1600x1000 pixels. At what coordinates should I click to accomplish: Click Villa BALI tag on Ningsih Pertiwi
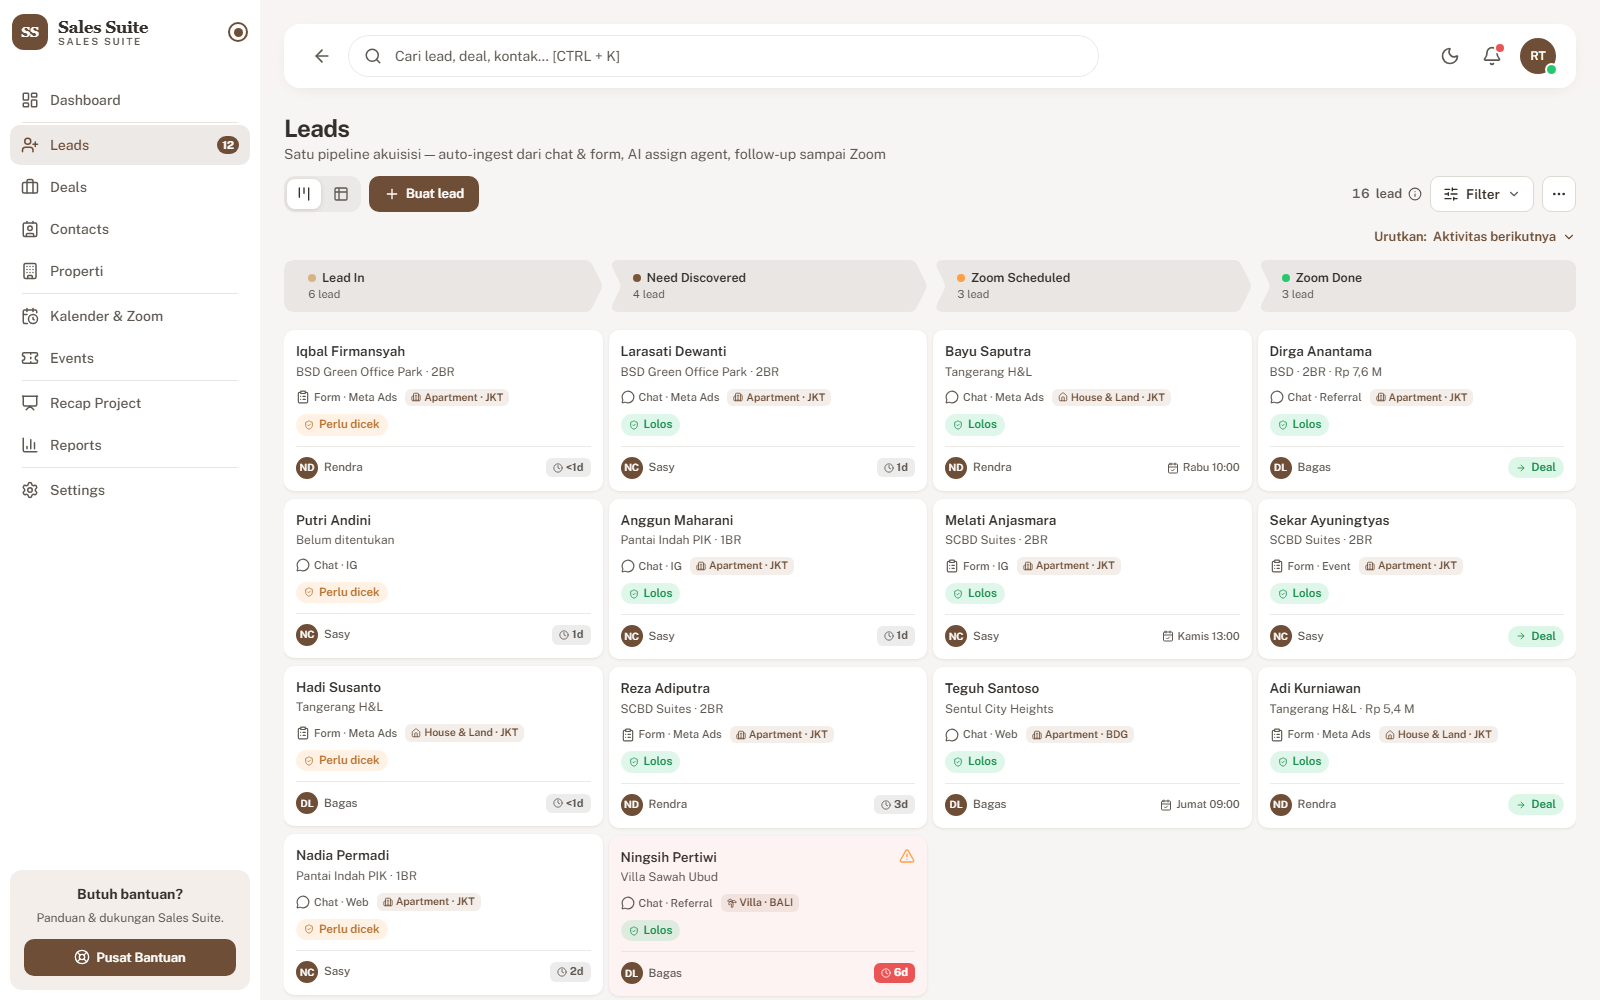pos(760,903)
